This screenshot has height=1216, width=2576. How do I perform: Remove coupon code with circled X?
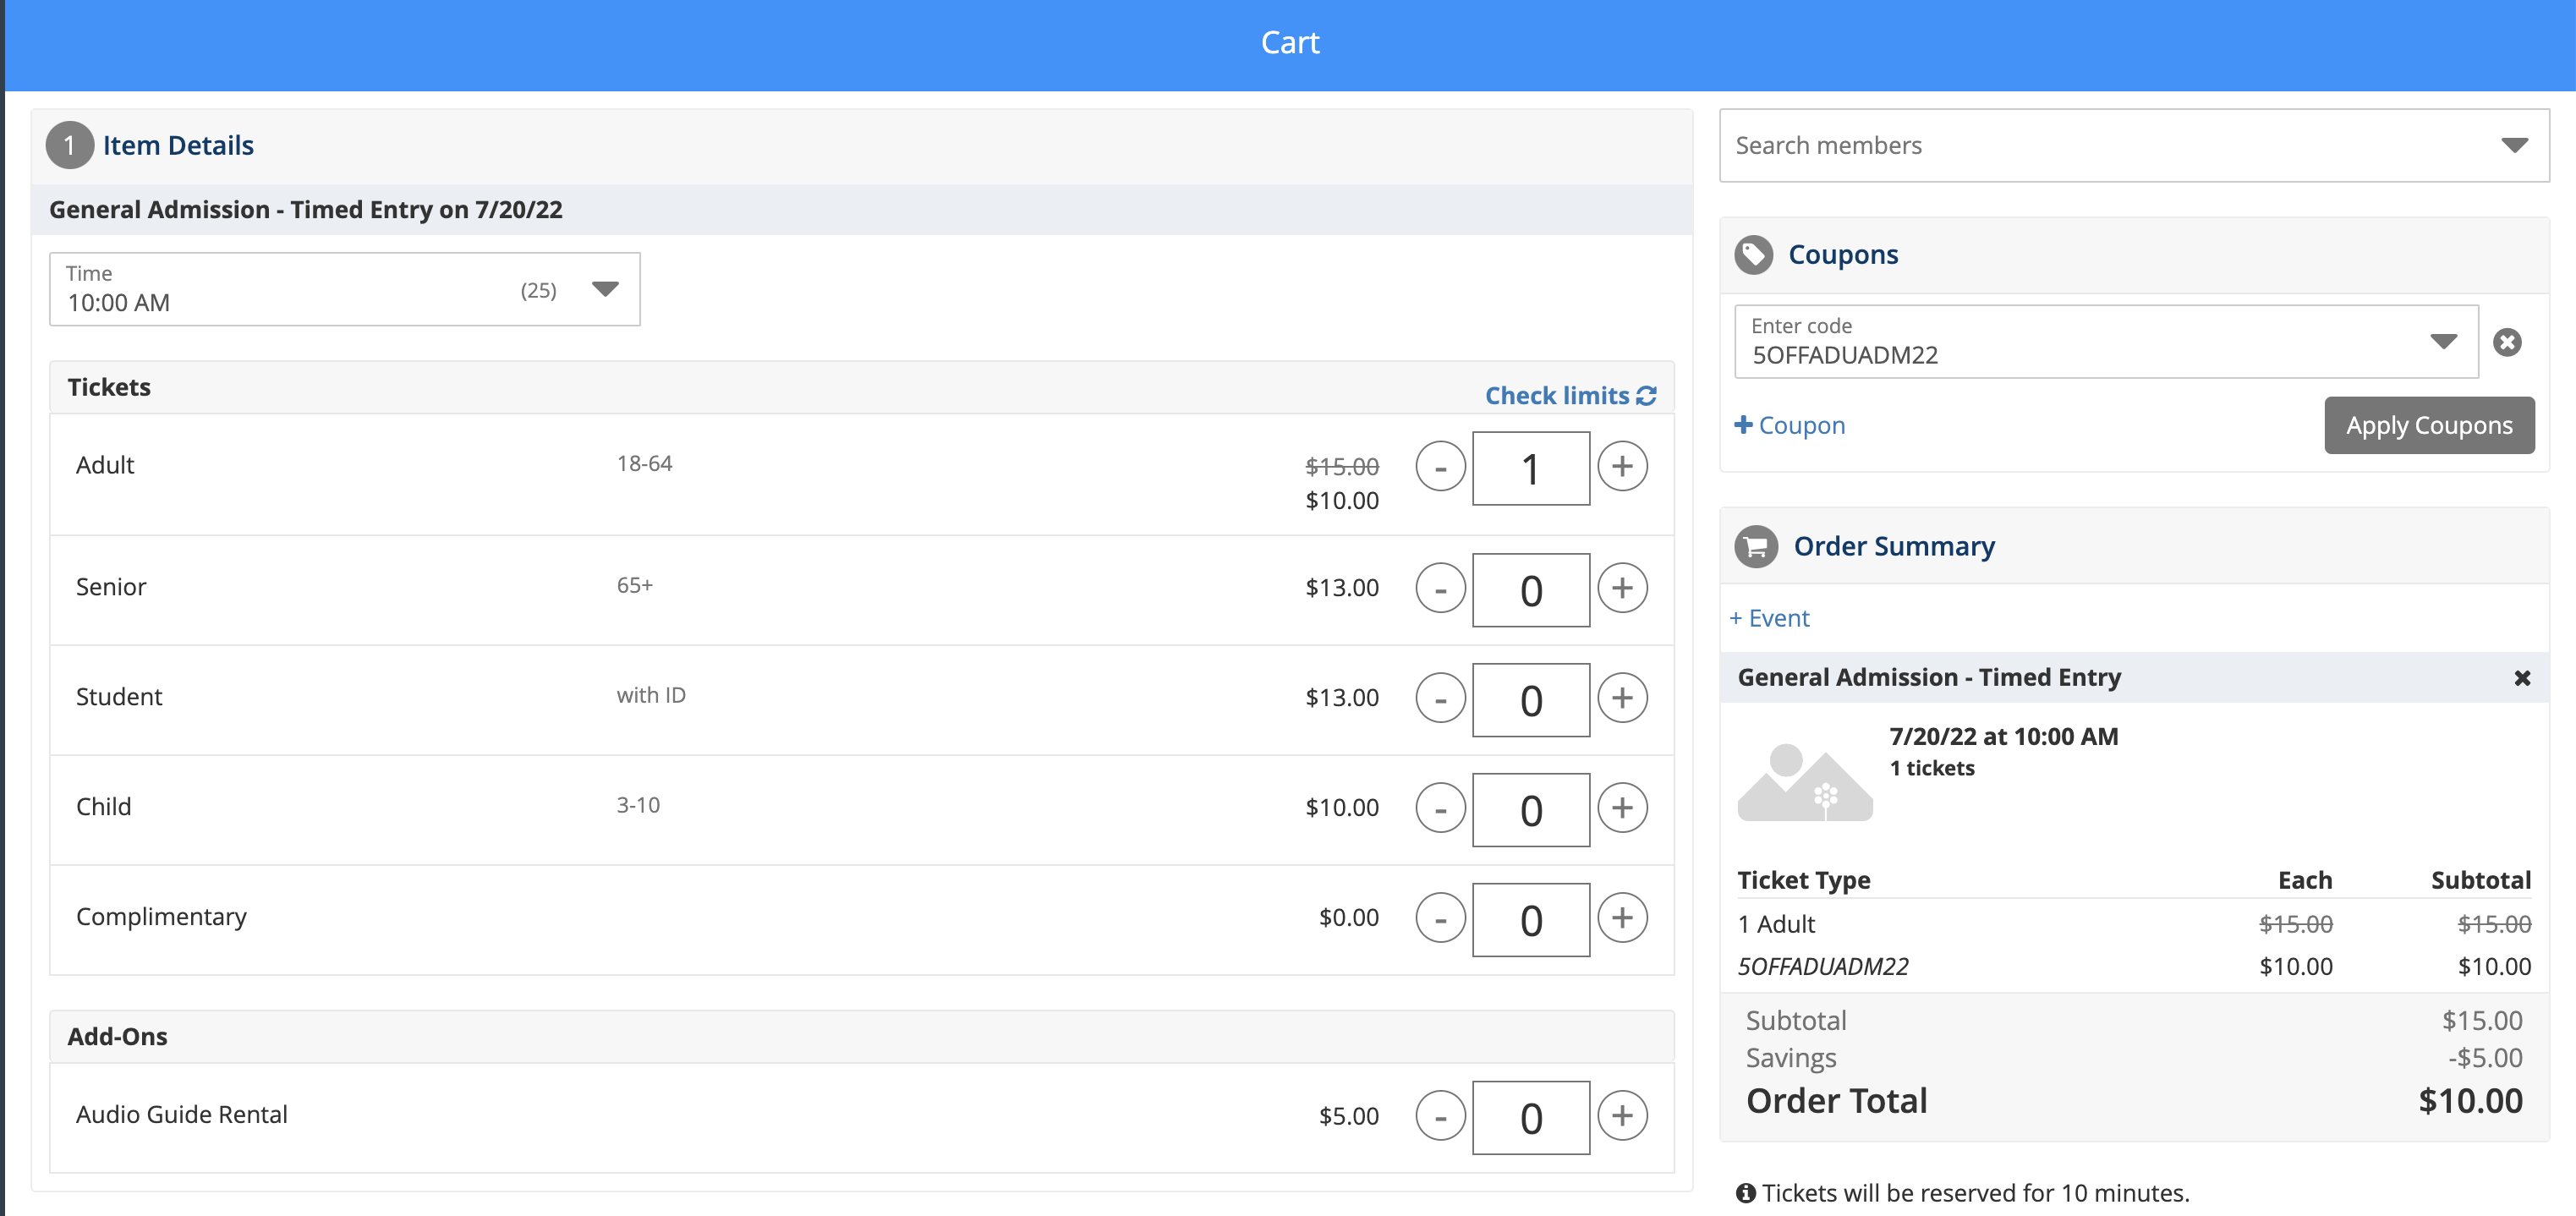click(2506, 343)
